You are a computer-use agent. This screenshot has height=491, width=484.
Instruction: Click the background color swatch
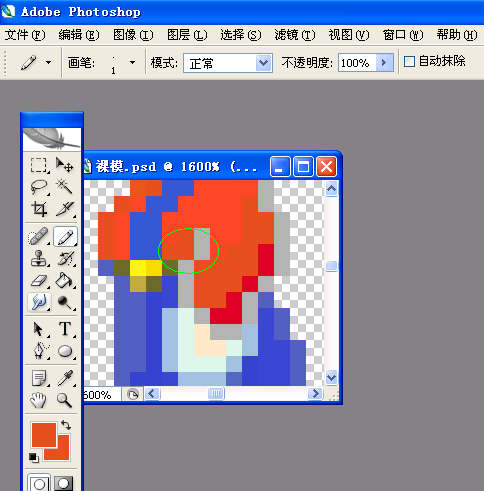[63, 453]
